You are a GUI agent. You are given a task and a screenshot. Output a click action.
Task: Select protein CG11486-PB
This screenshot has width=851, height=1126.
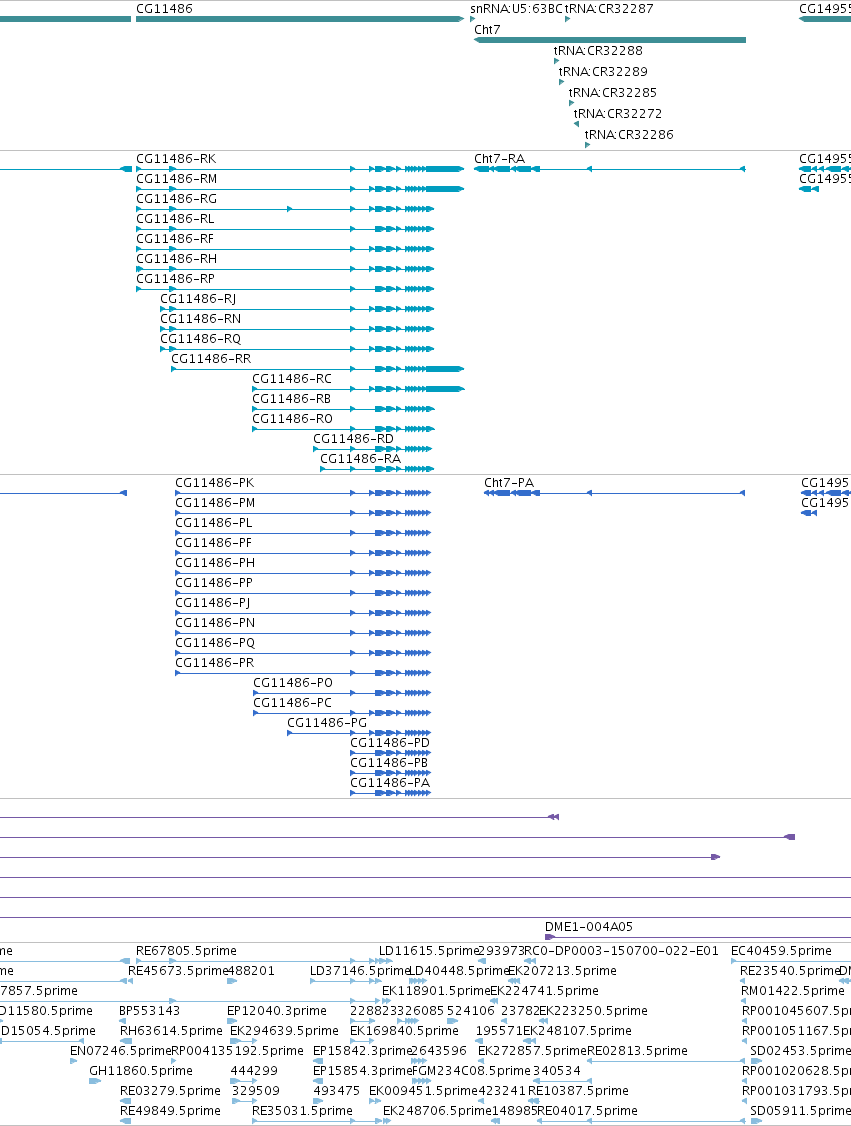coord(389,763)
